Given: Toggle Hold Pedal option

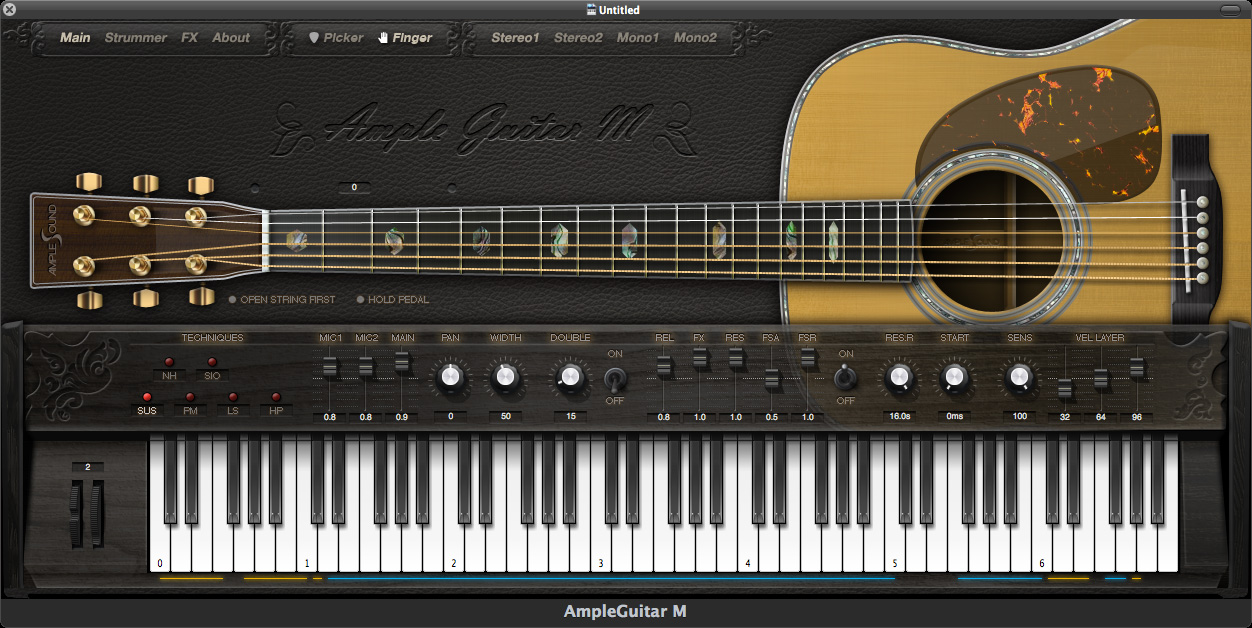Looking at the screenshot, I should (x=394, y=299).
